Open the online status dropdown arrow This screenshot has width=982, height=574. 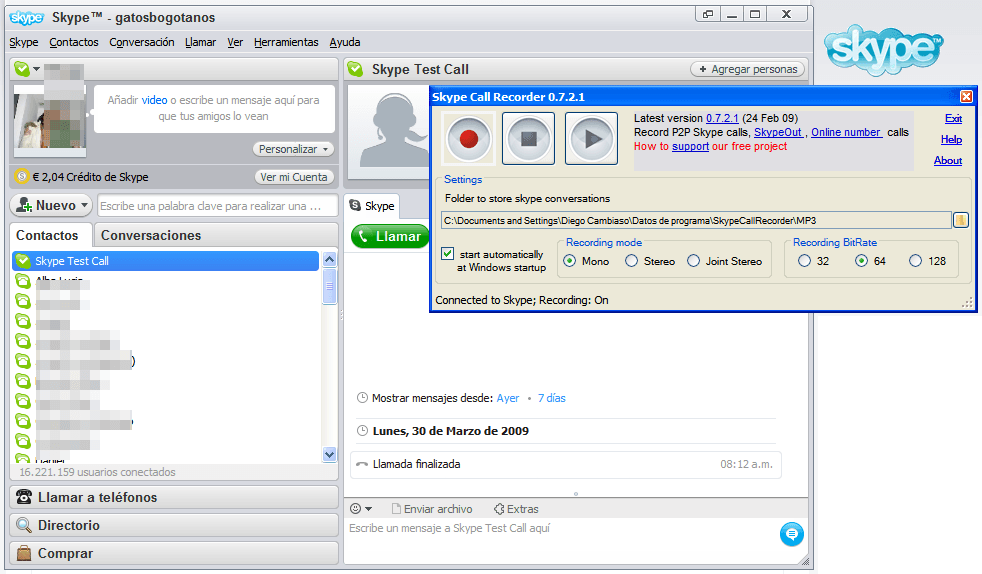click(x=36, y=69)
